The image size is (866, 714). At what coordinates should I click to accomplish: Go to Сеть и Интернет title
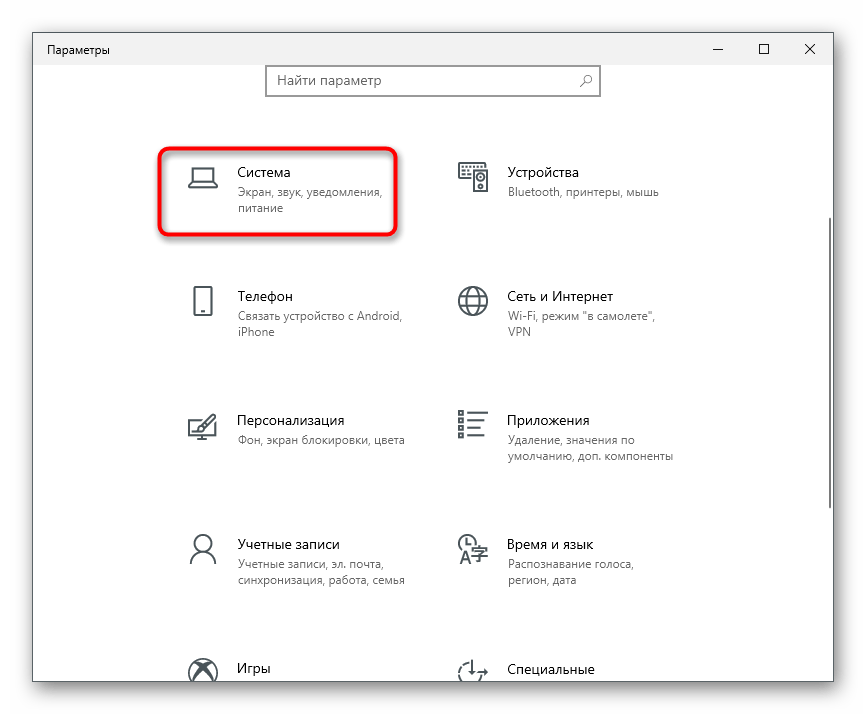point(560,297)
